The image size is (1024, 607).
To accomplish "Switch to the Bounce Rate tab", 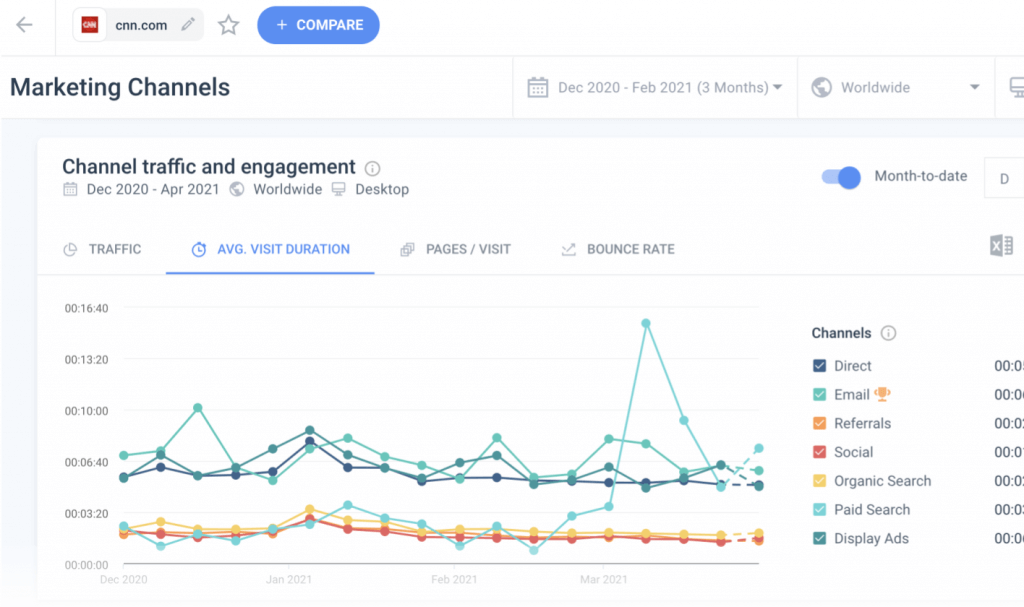I will 628,249.
